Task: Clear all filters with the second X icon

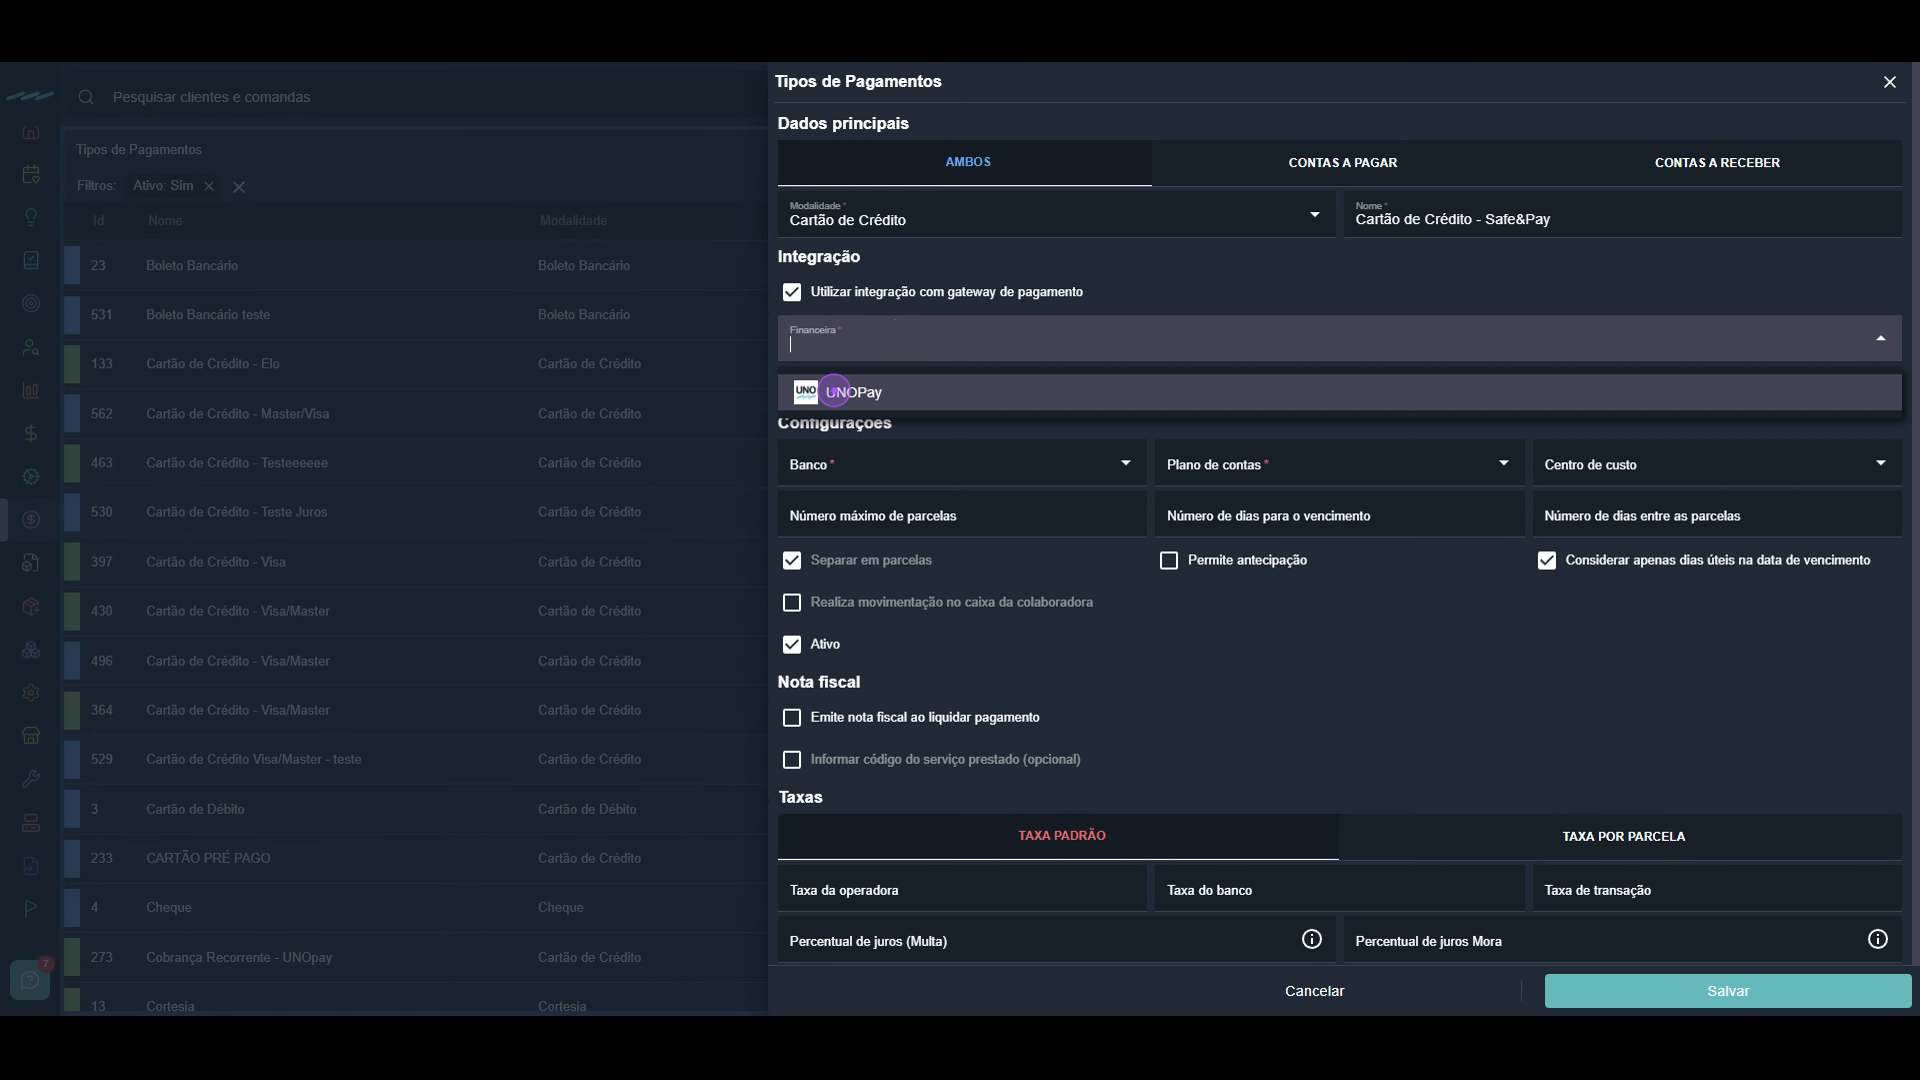Action: (239, 186)
